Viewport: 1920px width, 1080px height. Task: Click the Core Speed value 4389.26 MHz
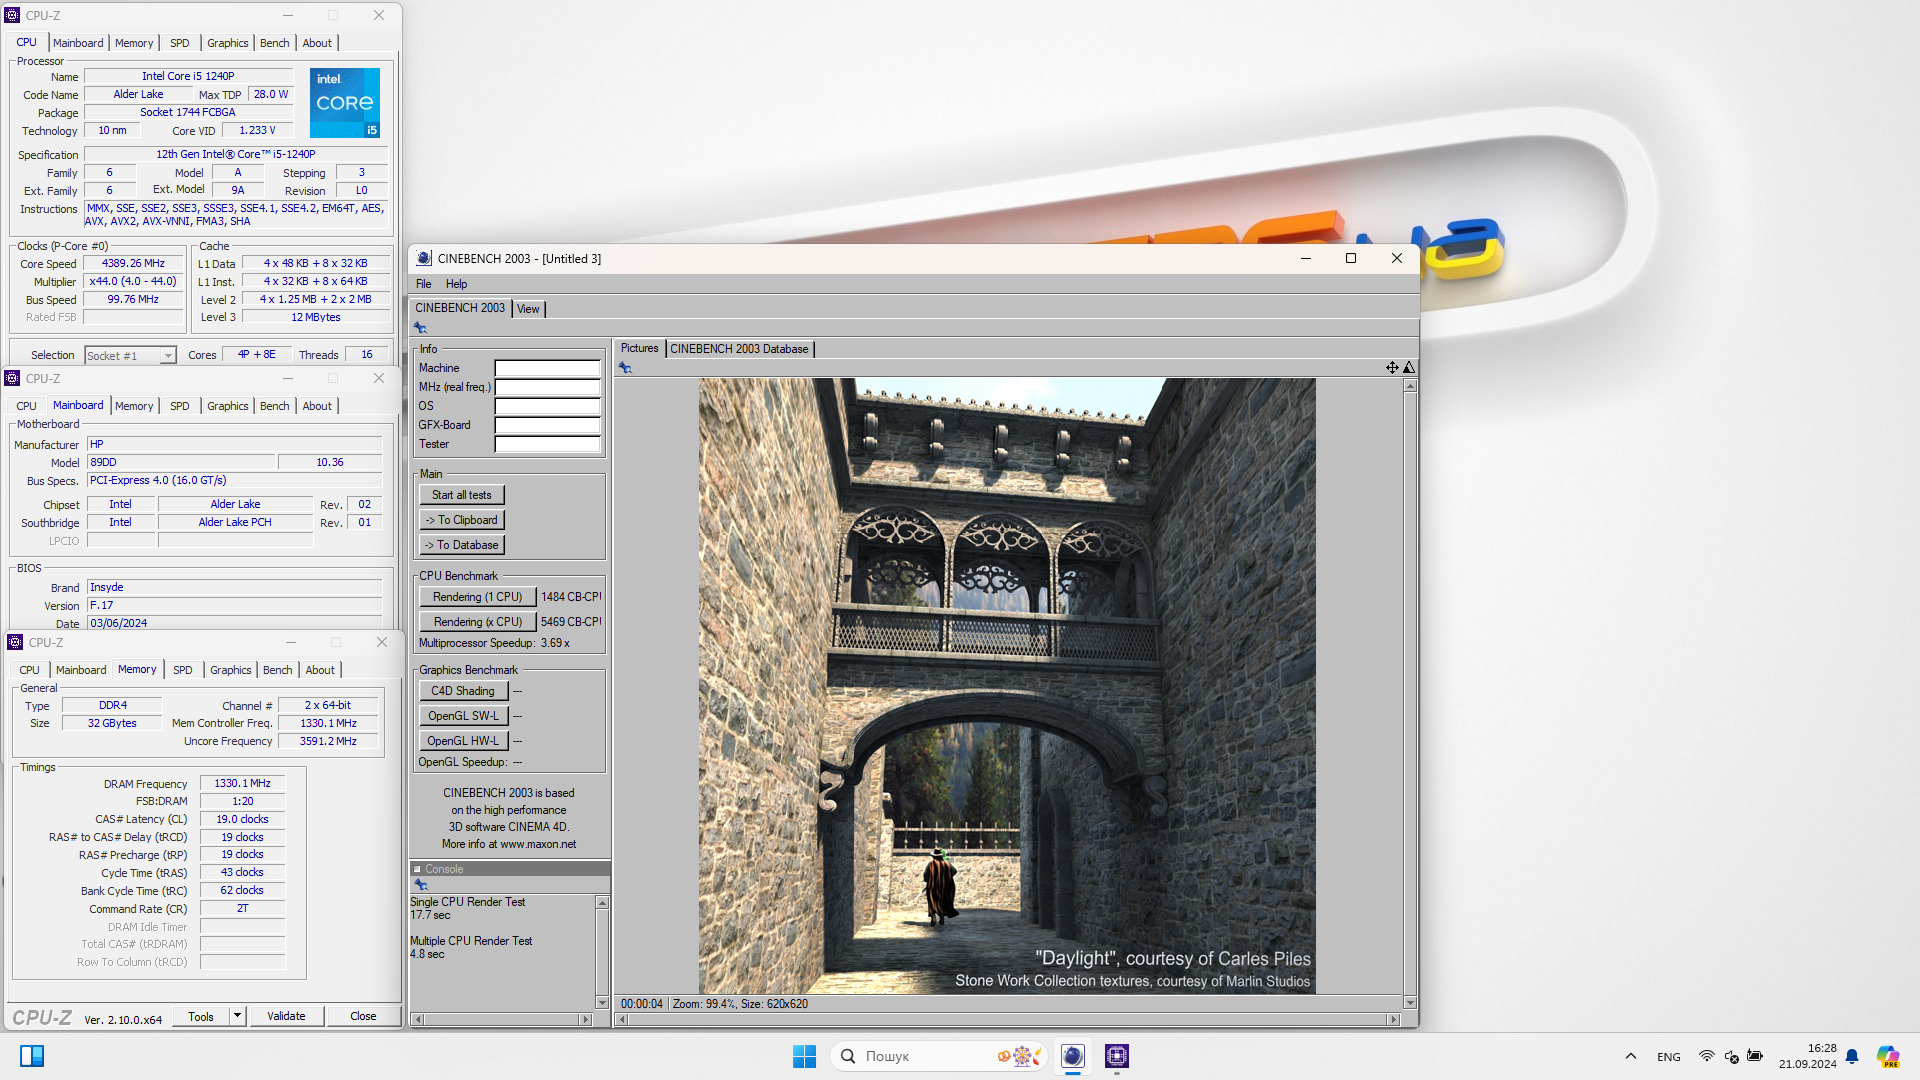pyautogui.click(x=133, y=264)
